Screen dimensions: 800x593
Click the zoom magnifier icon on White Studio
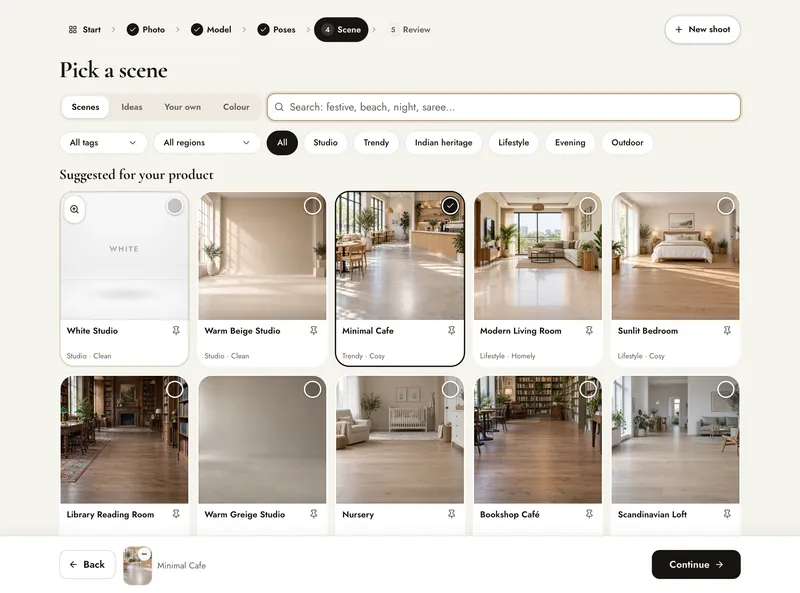74,209
